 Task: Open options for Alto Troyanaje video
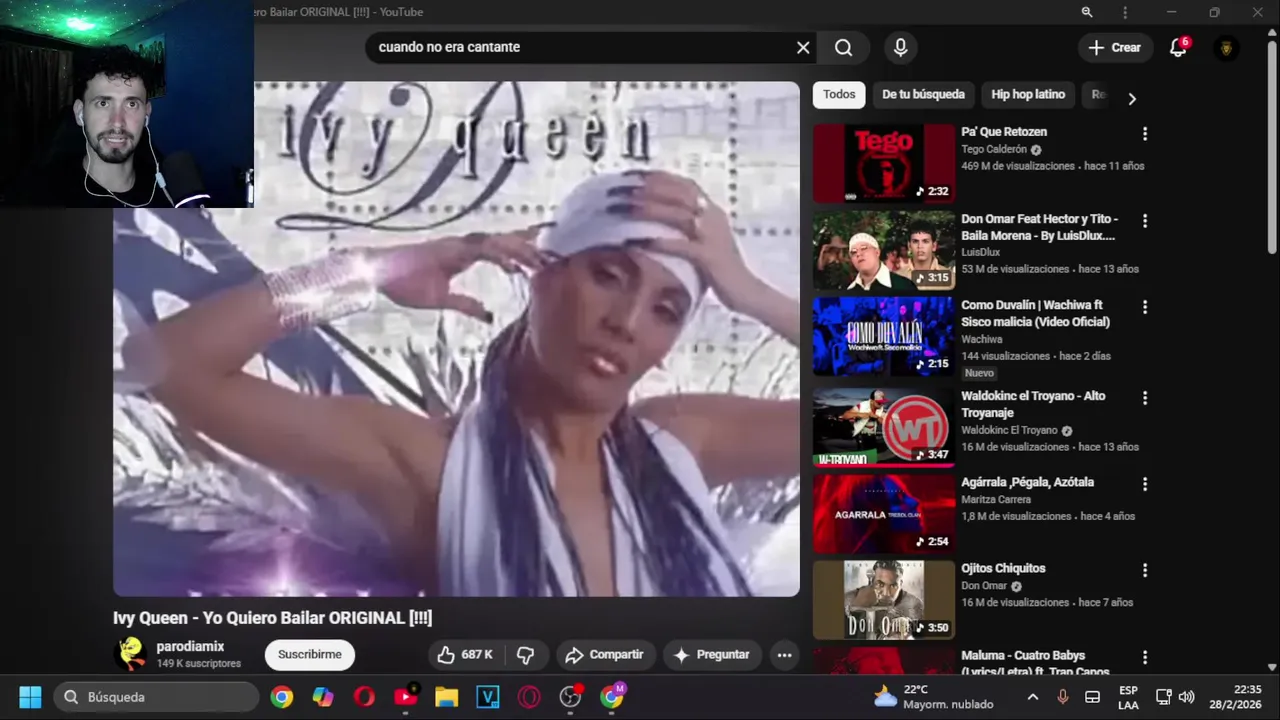(x=1145, y=397)
